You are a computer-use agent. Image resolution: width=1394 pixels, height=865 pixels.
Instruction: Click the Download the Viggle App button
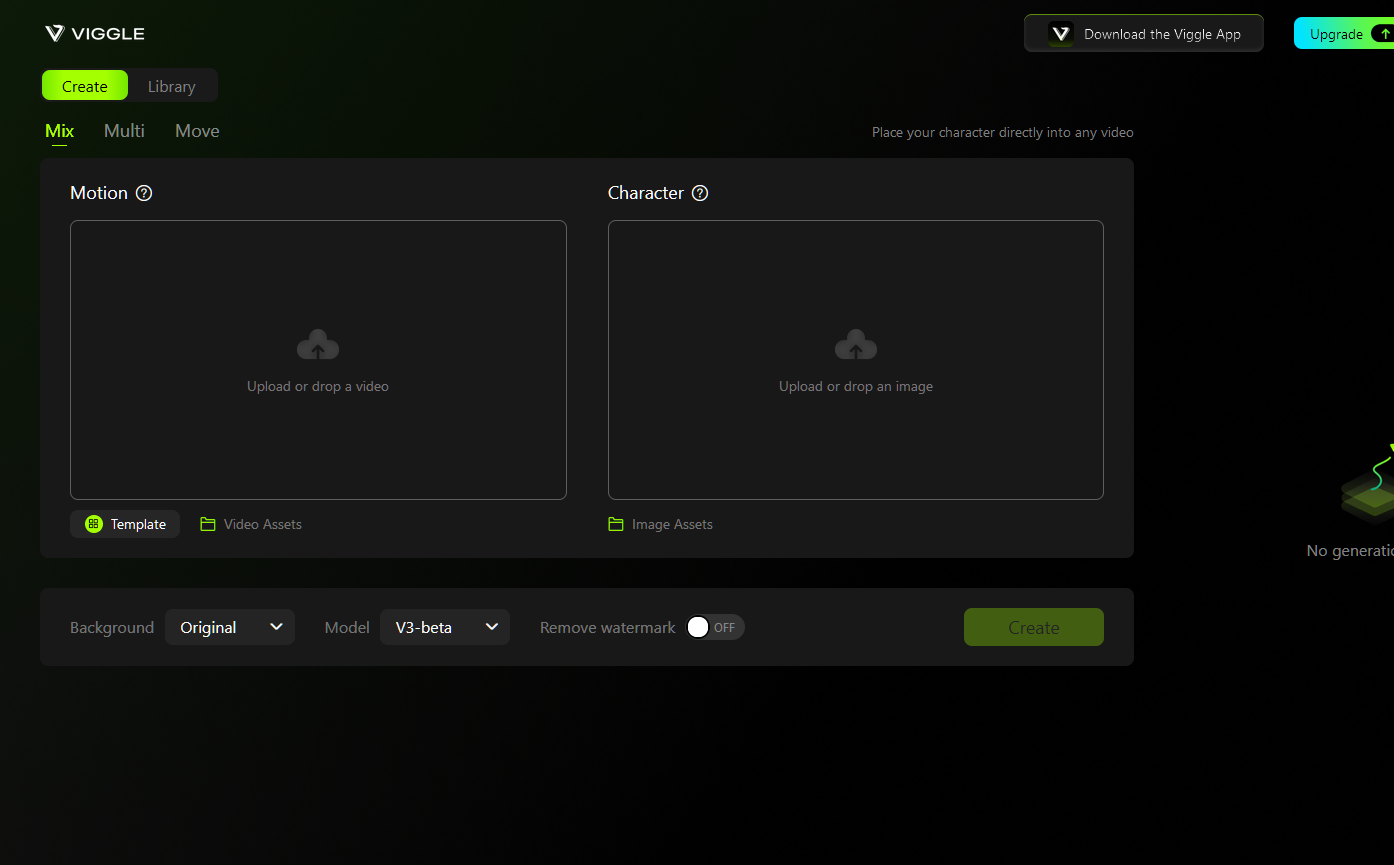pyautogui.click(x=1144, y=33)
